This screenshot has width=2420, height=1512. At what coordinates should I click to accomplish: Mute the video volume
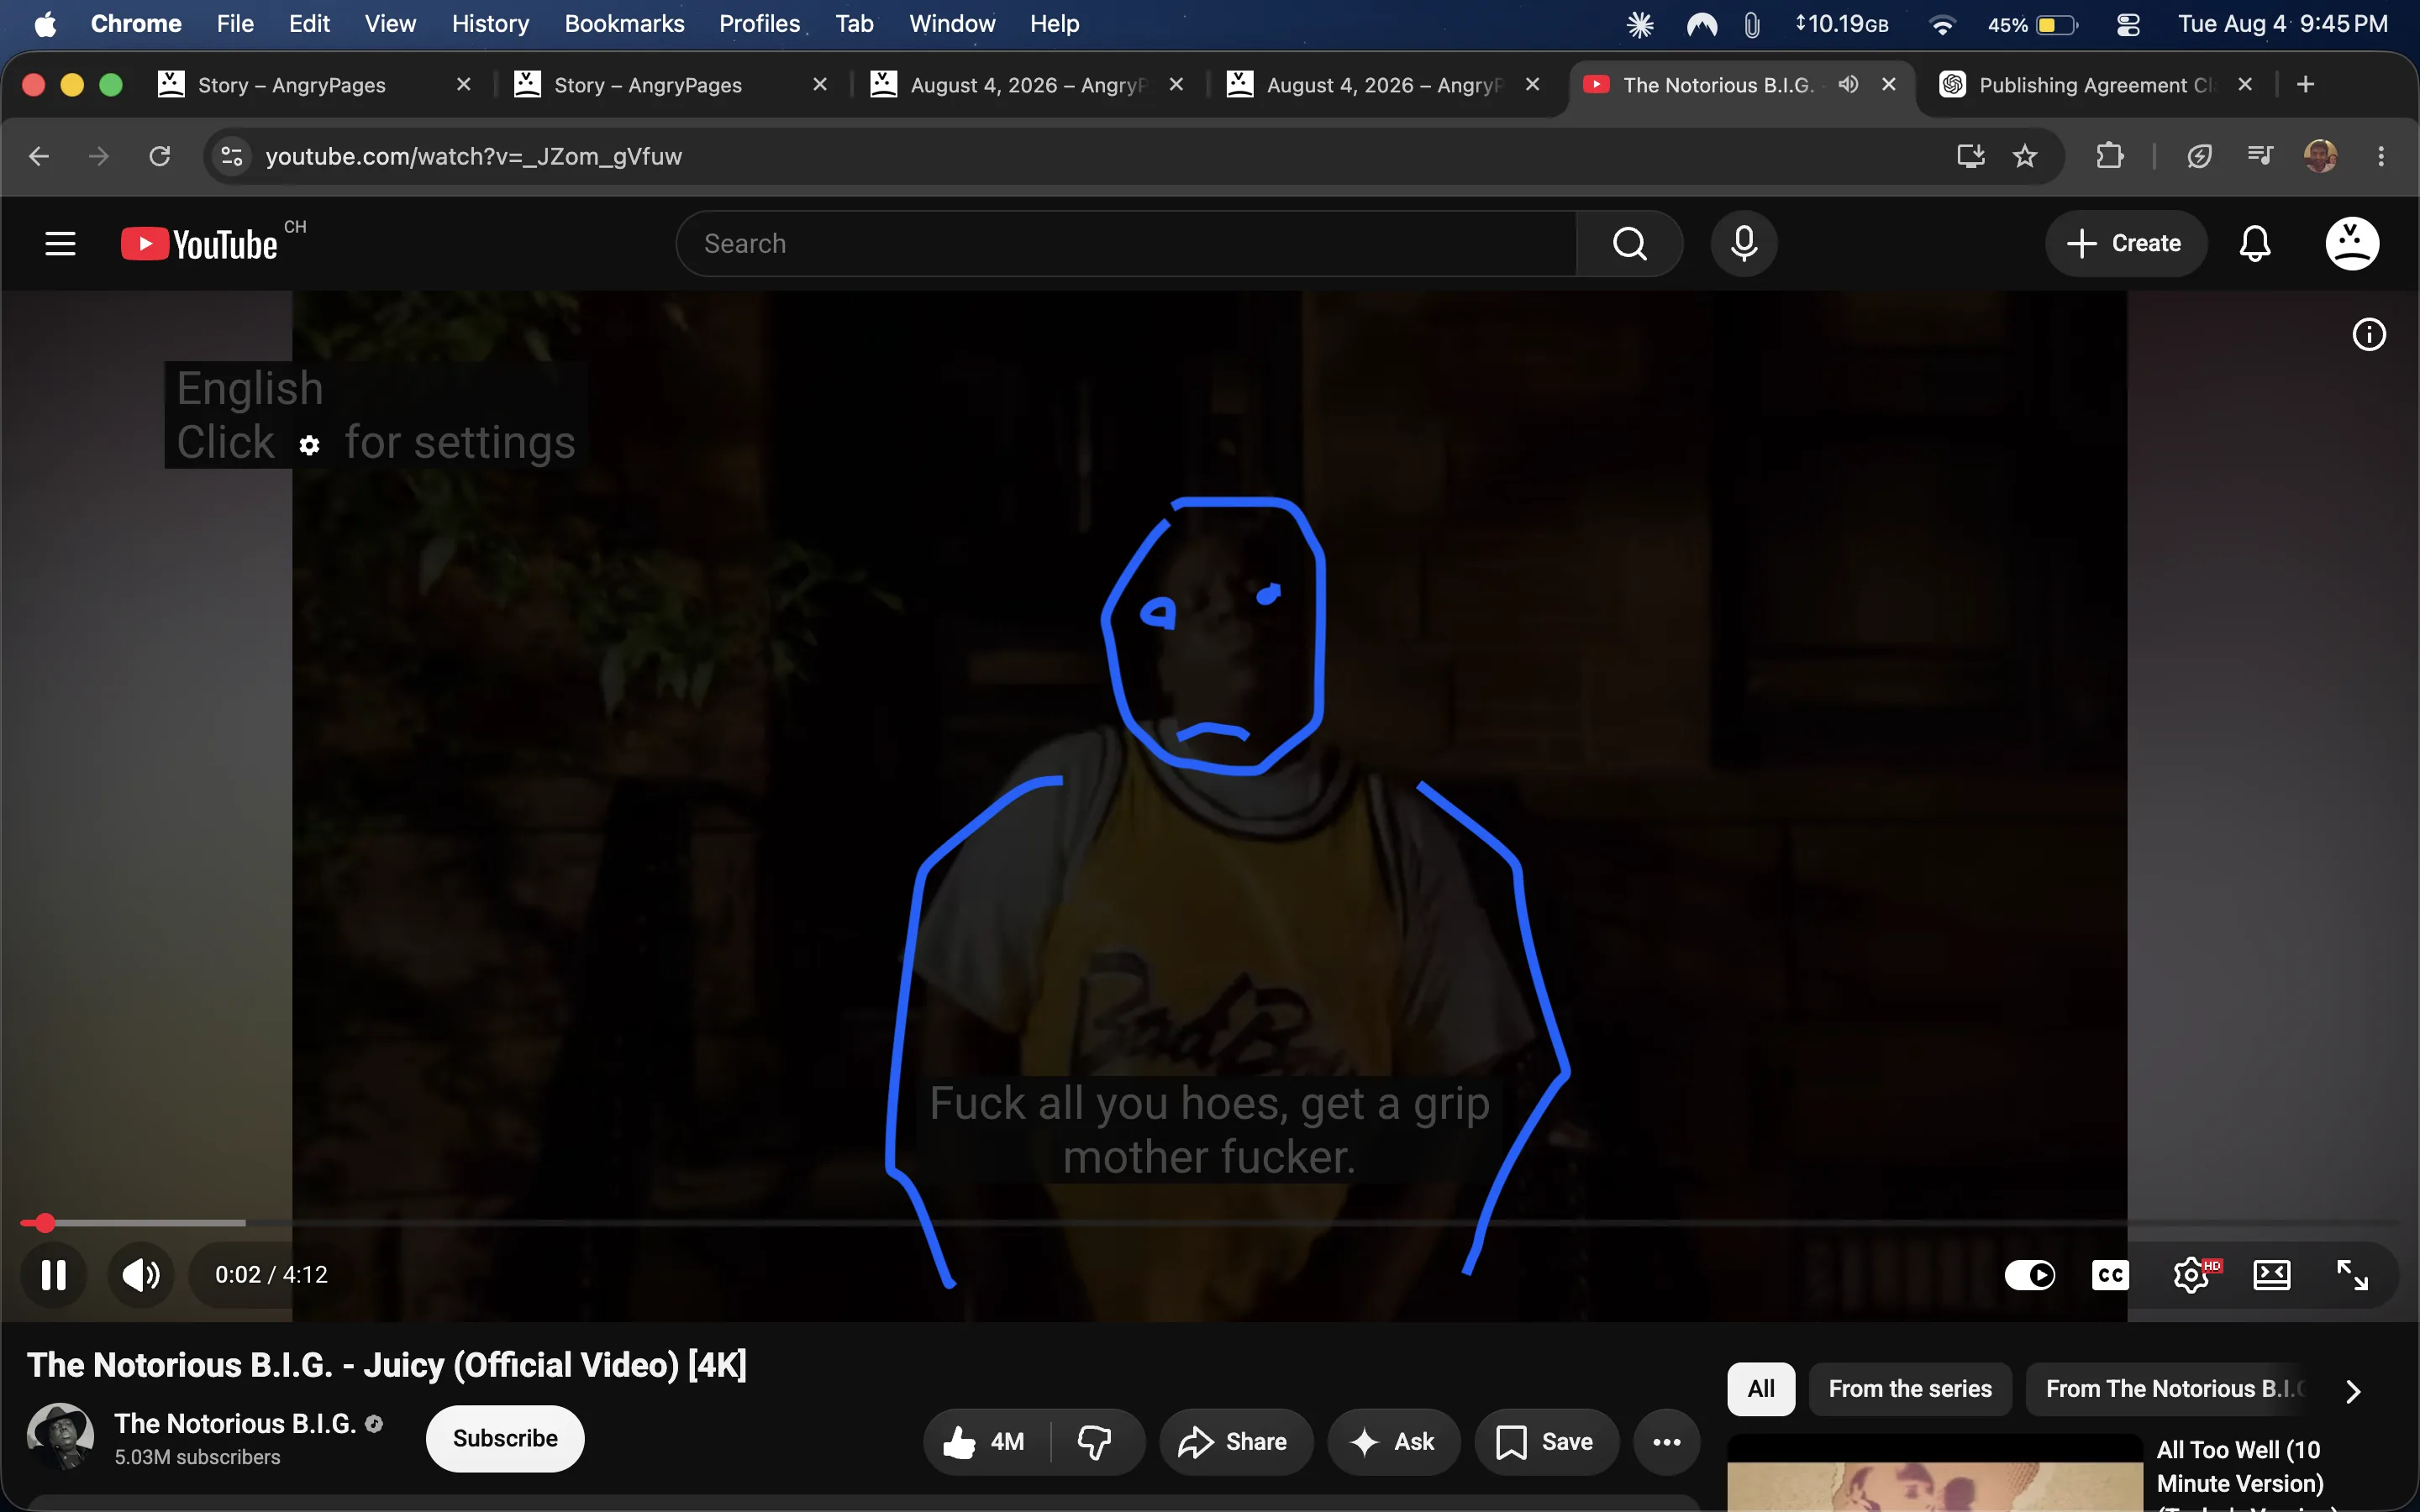pos(141,1275)
